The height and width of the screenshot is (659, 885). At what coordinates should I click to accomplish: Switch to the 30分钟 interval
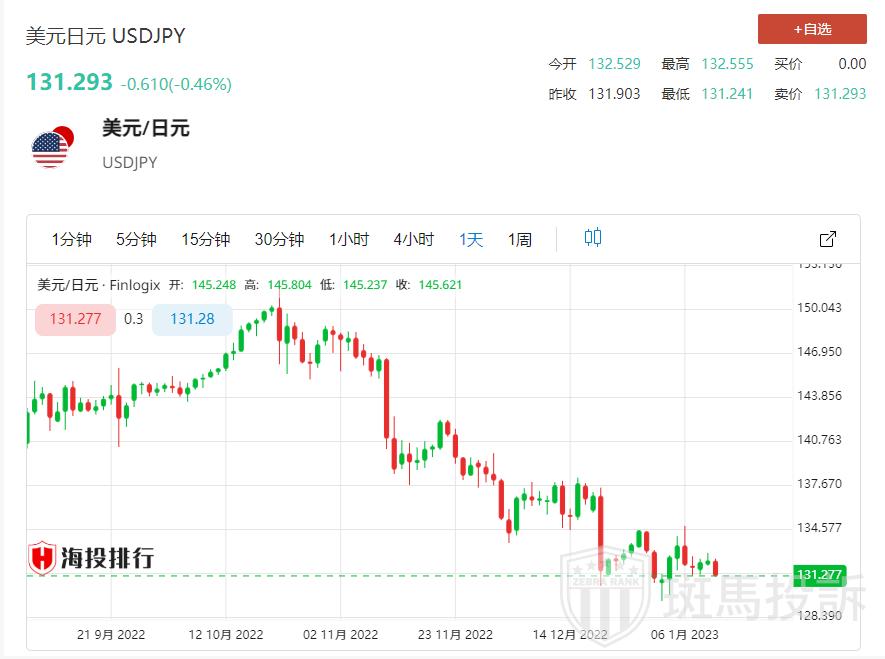(279, 239)
